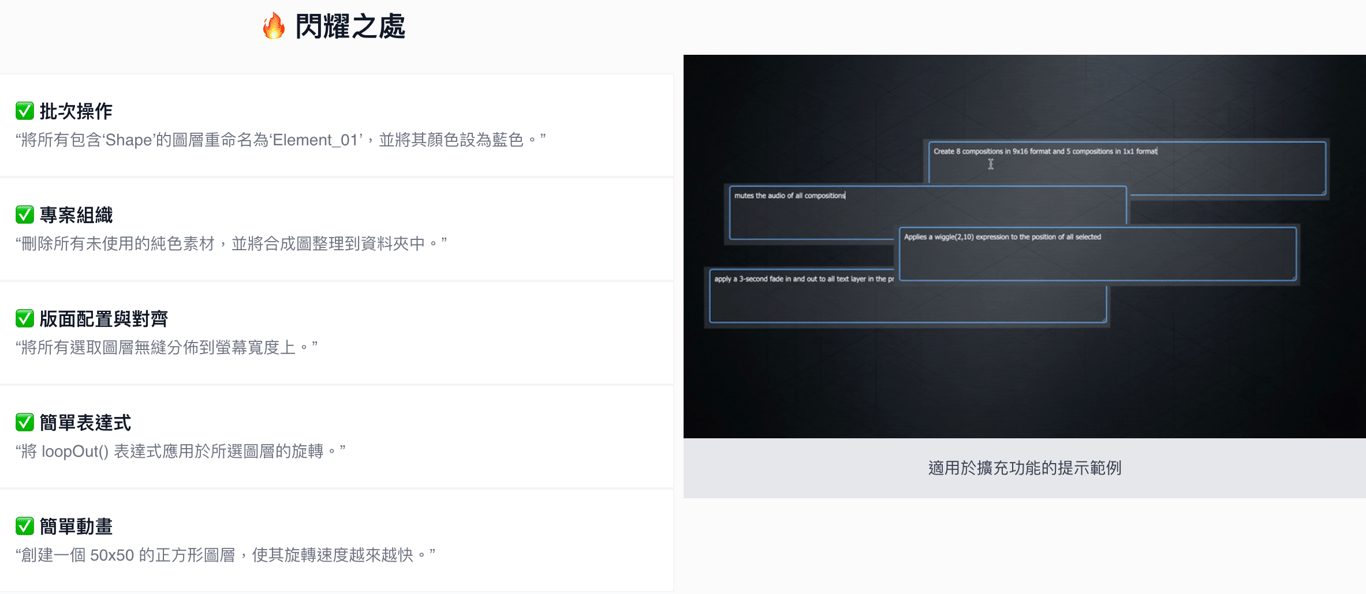The height and width of the screenshot is (594, 1366).
Task: Click the Element_01 rename example text
Action: point(281,140)
